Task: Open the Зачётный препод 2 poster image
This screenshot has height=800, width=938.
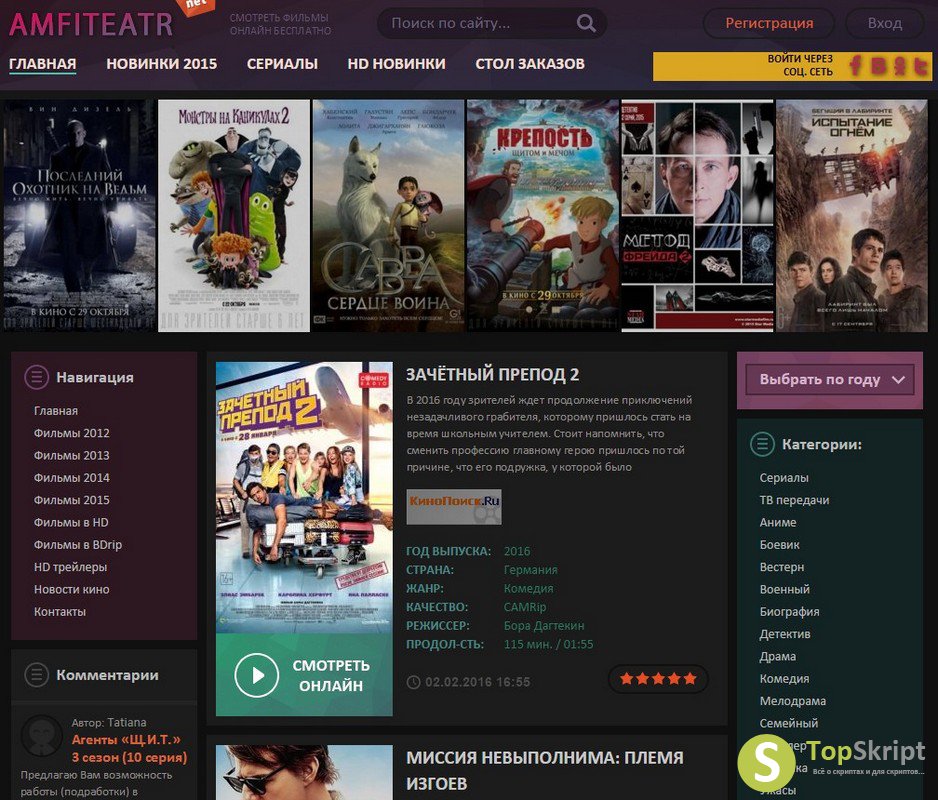Action: point(304,497)
